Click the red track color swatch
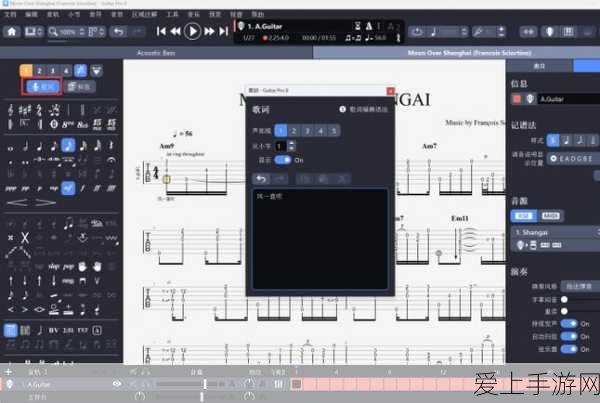 pos(517,99)
